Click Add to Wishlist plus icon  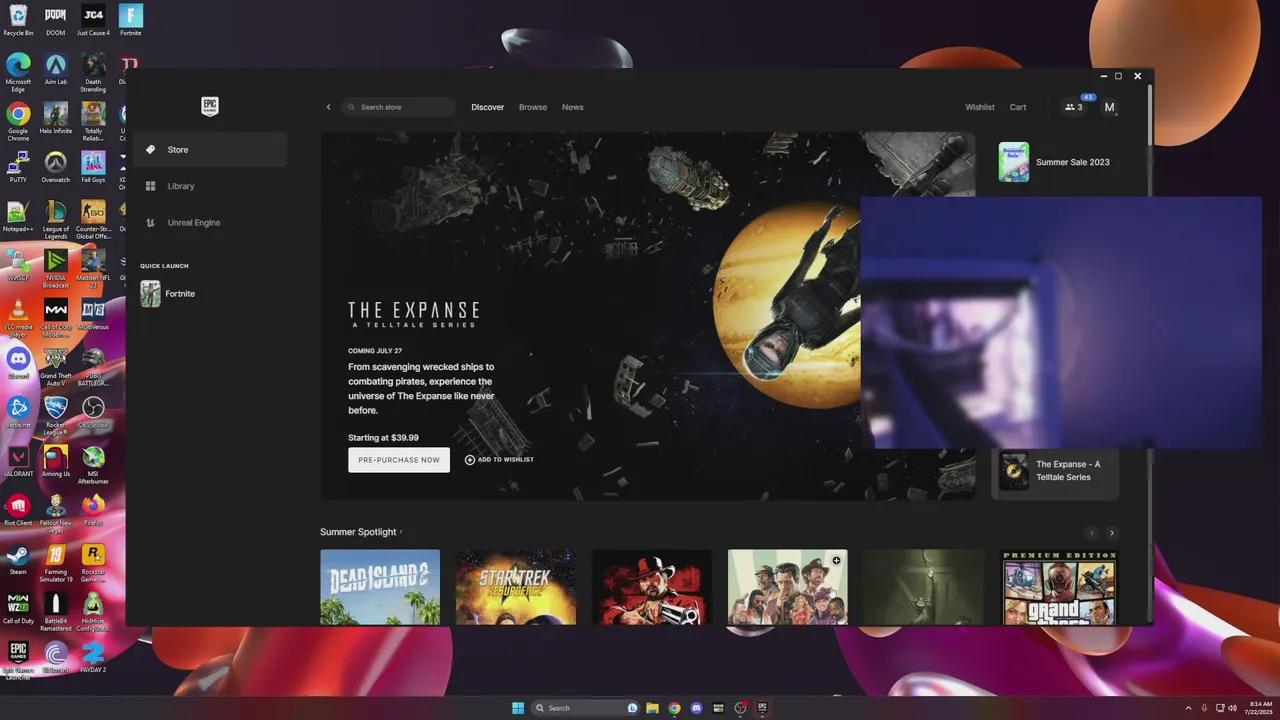click(x=470, y=460)
